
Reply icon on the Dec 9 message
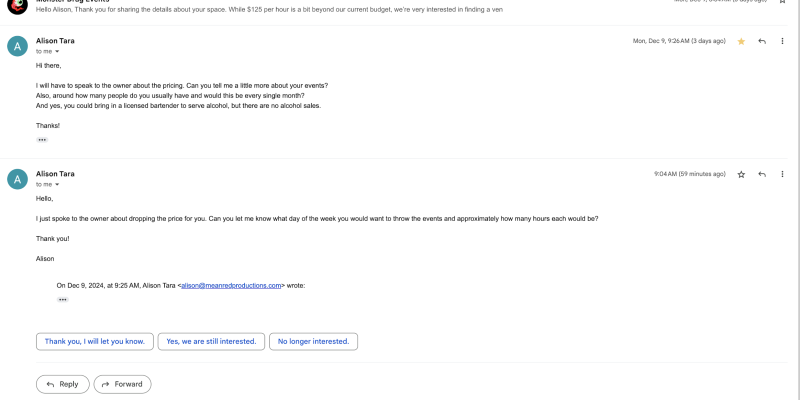coord(762,41)
